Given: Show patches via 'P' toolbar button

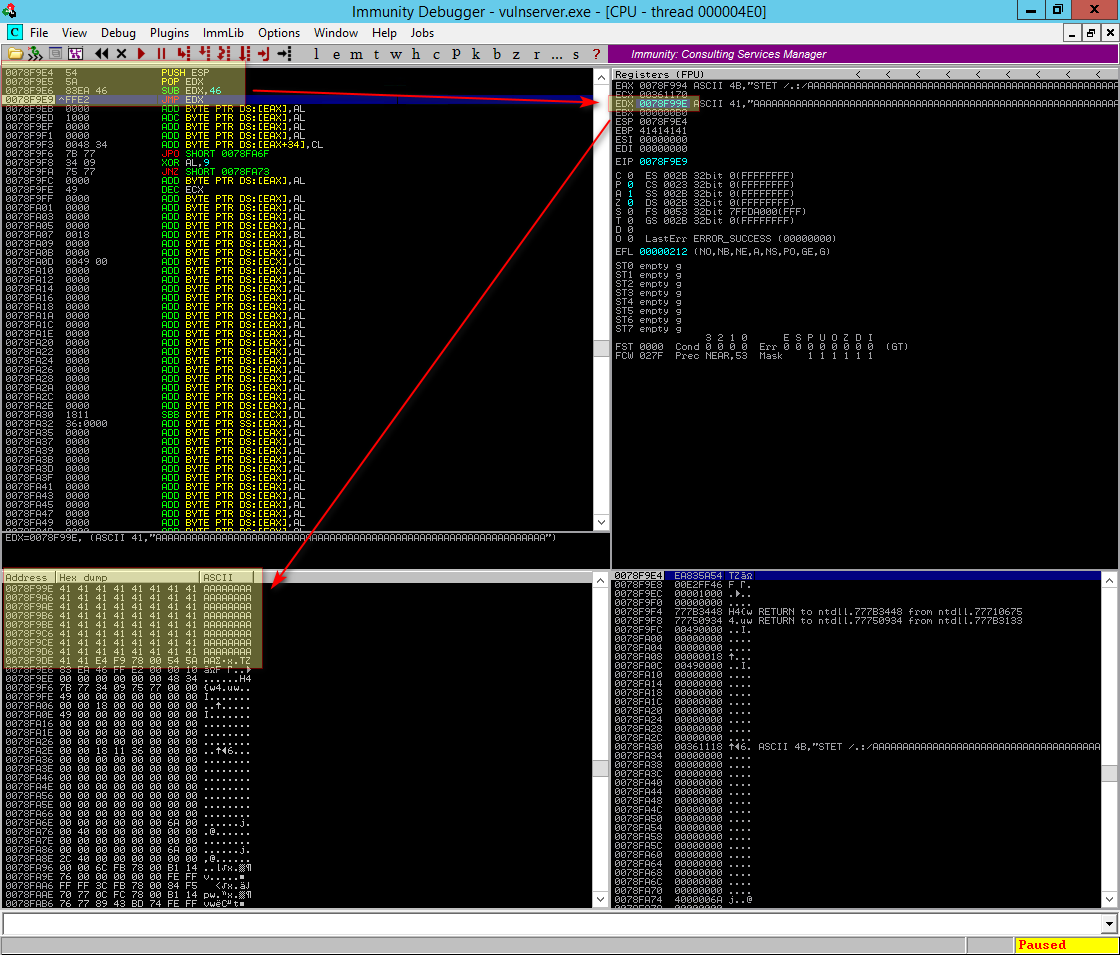Looking at the screenshot, I should [456, 54].
